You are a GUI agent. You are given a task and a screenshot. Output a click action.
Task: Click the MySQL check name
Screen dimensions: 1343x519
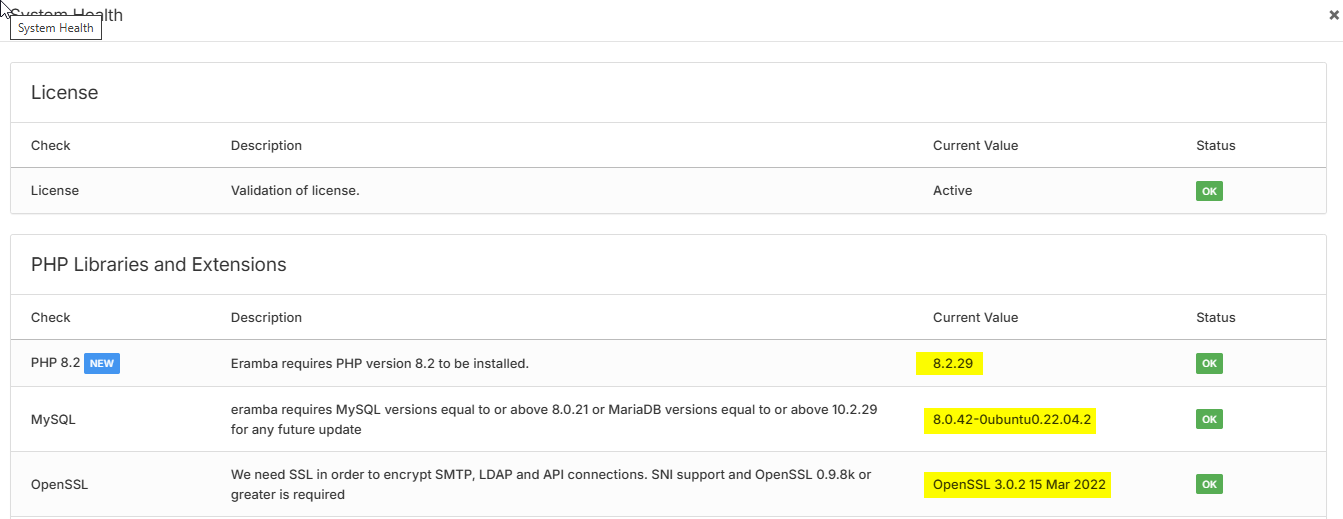pos(53,420)
